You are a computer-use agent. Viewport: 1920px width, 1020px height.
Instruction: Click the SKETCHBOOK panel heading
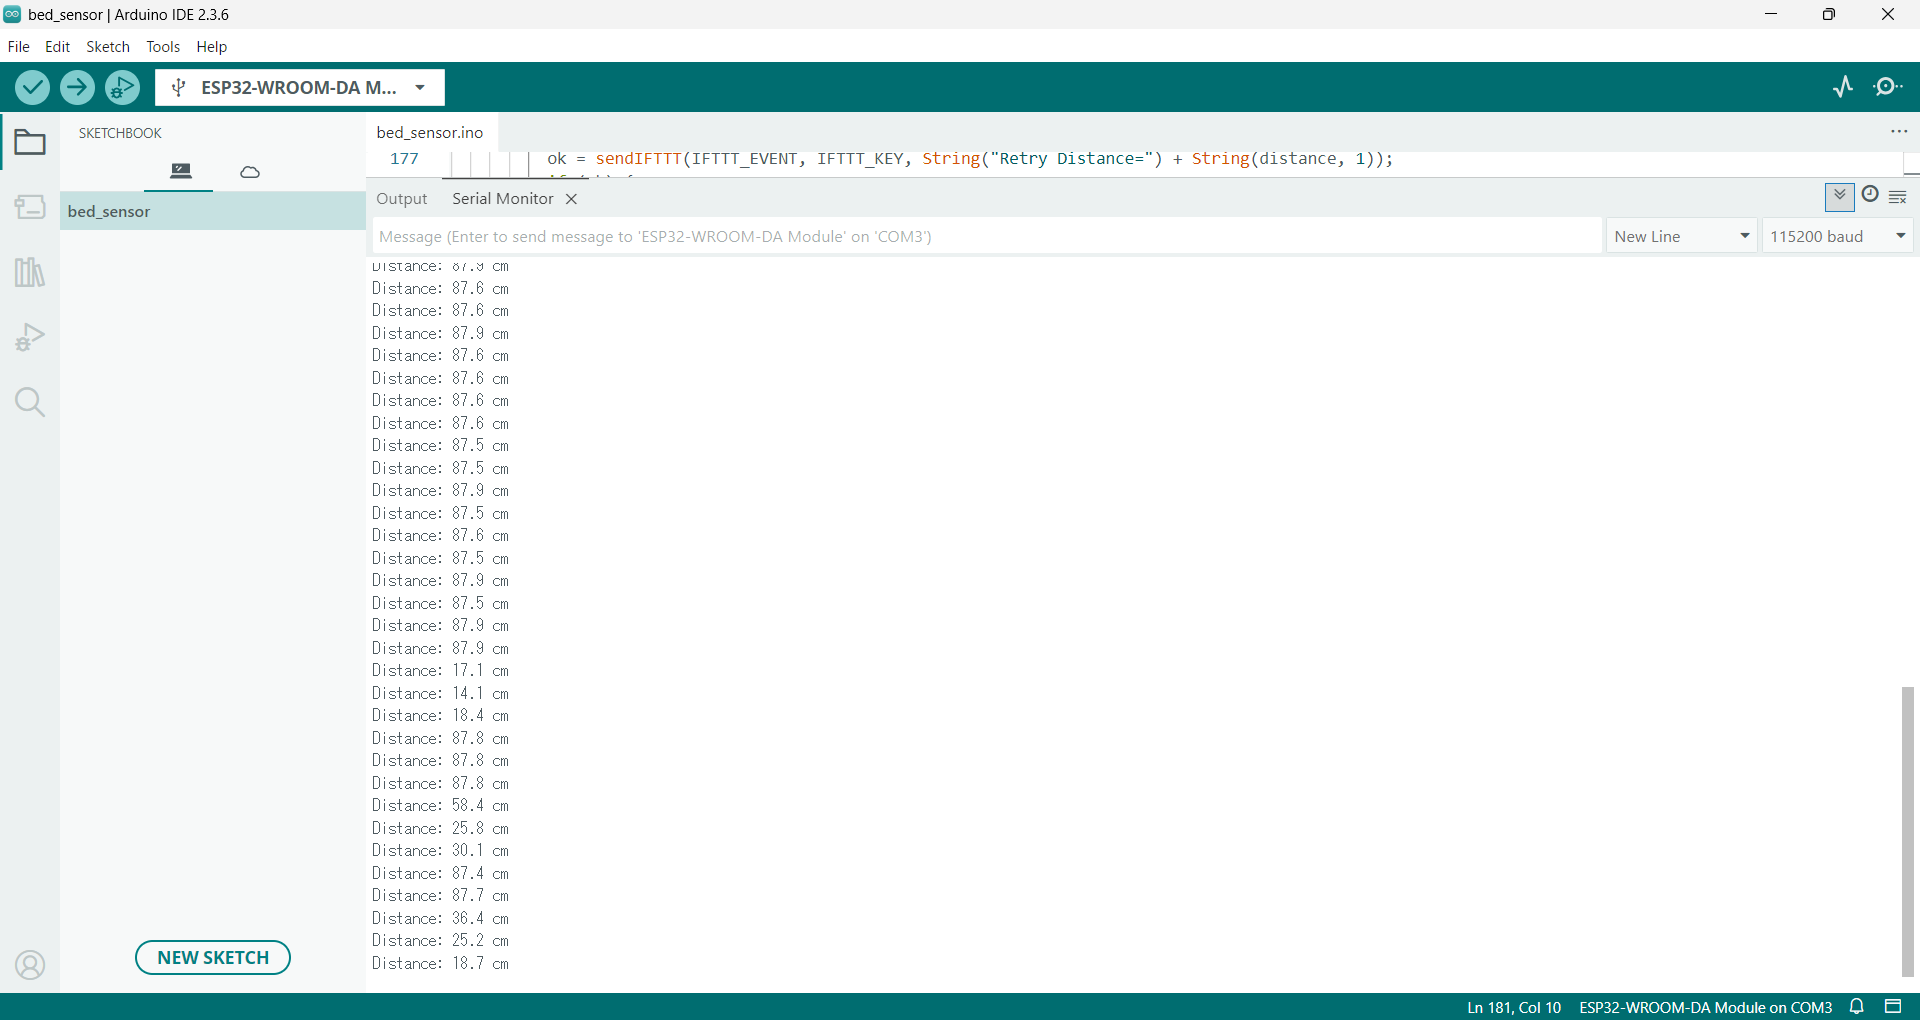[x=120, y=133]
